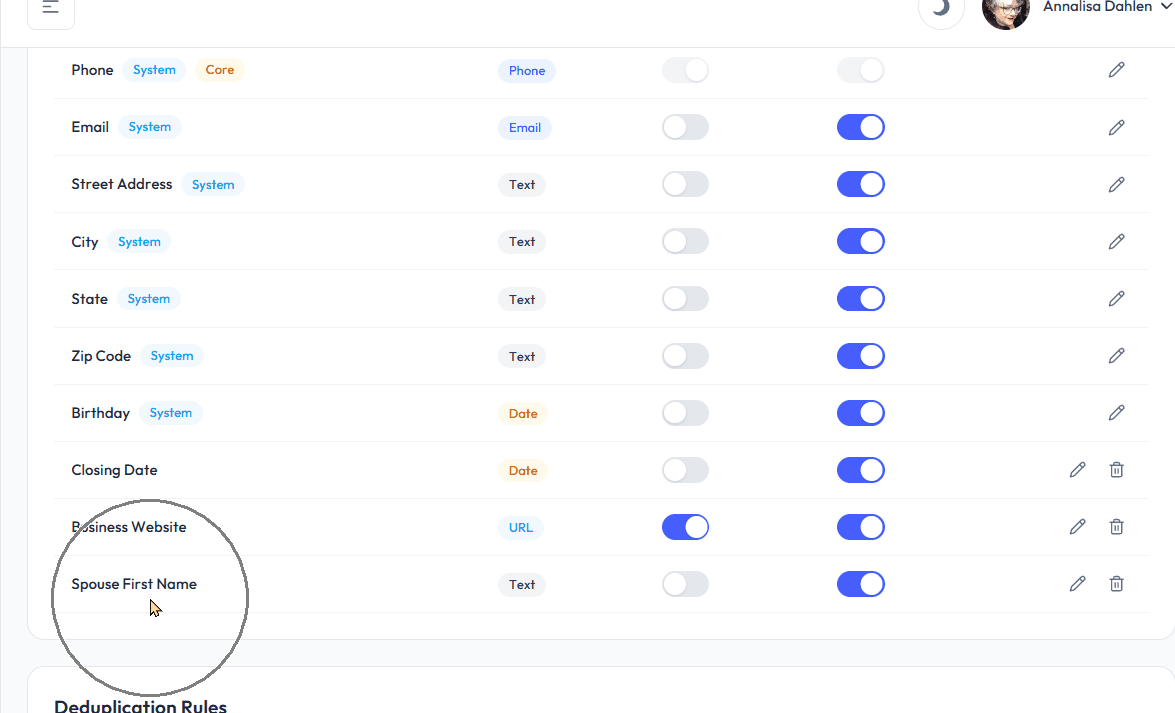Click the Core tag on Phone
Image resolution: width=1175 pixels, height=713 pixels.
click(219, 70)
